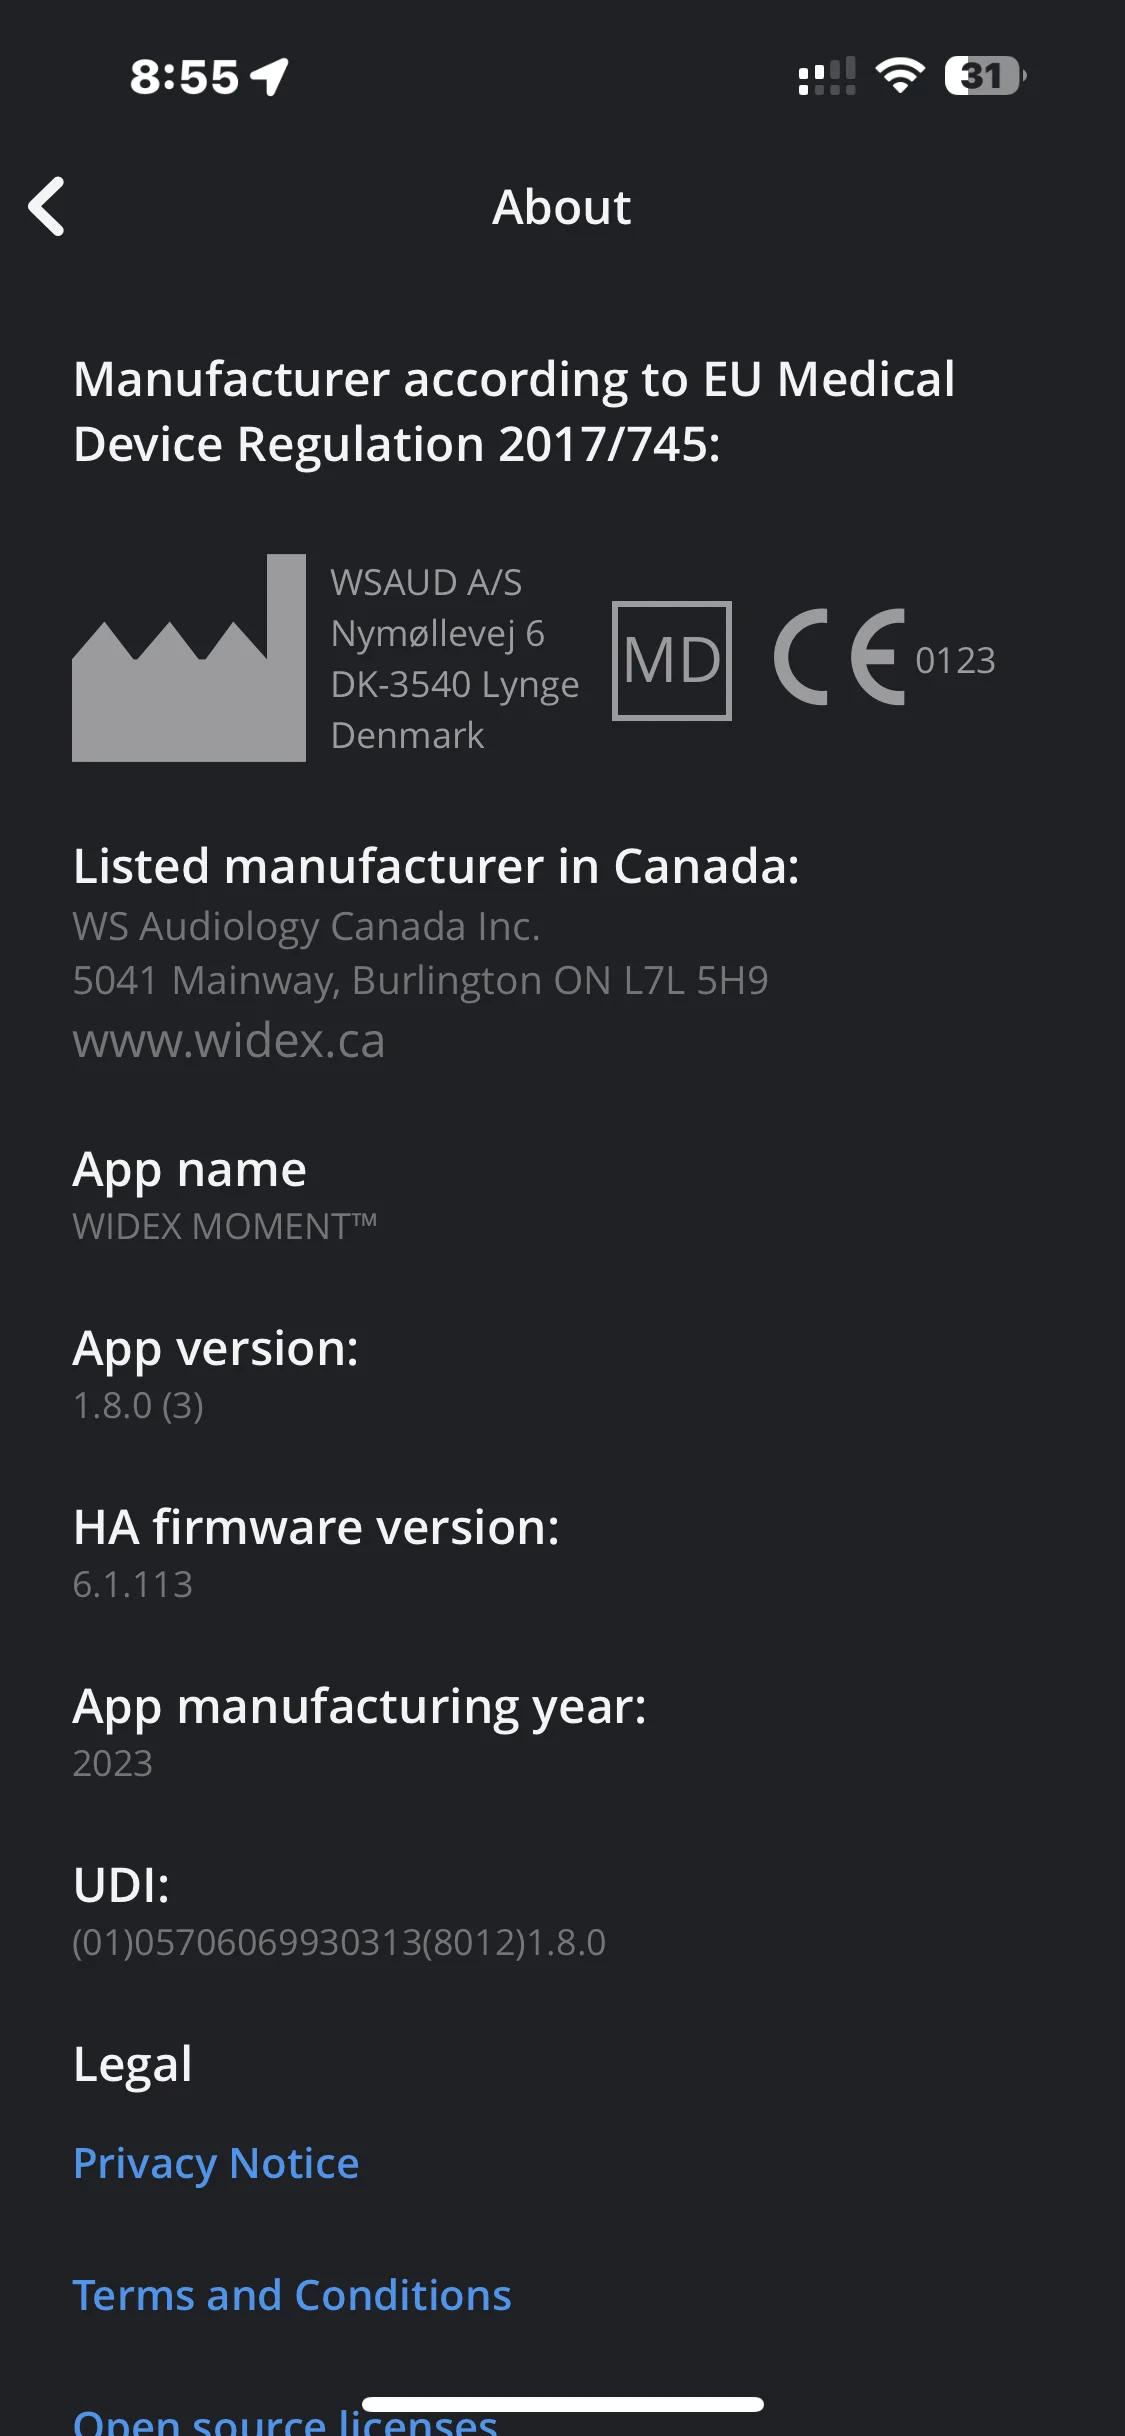Tap the home indicator bar
This screenshot has height=2436, width=1125.
[x=563, y=2404]
